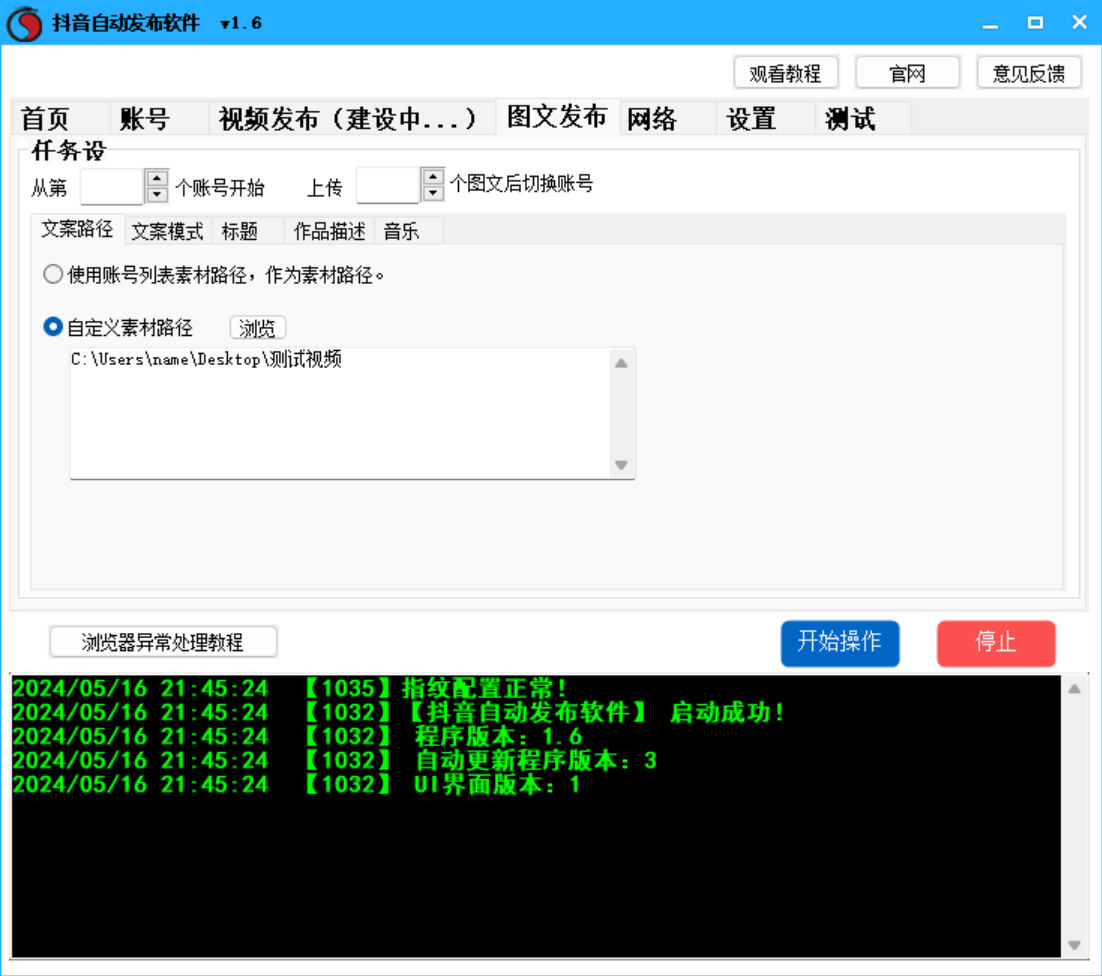Open the 设置 tab
This screenshot has height=976, width=1102.
tap(767, 118)
